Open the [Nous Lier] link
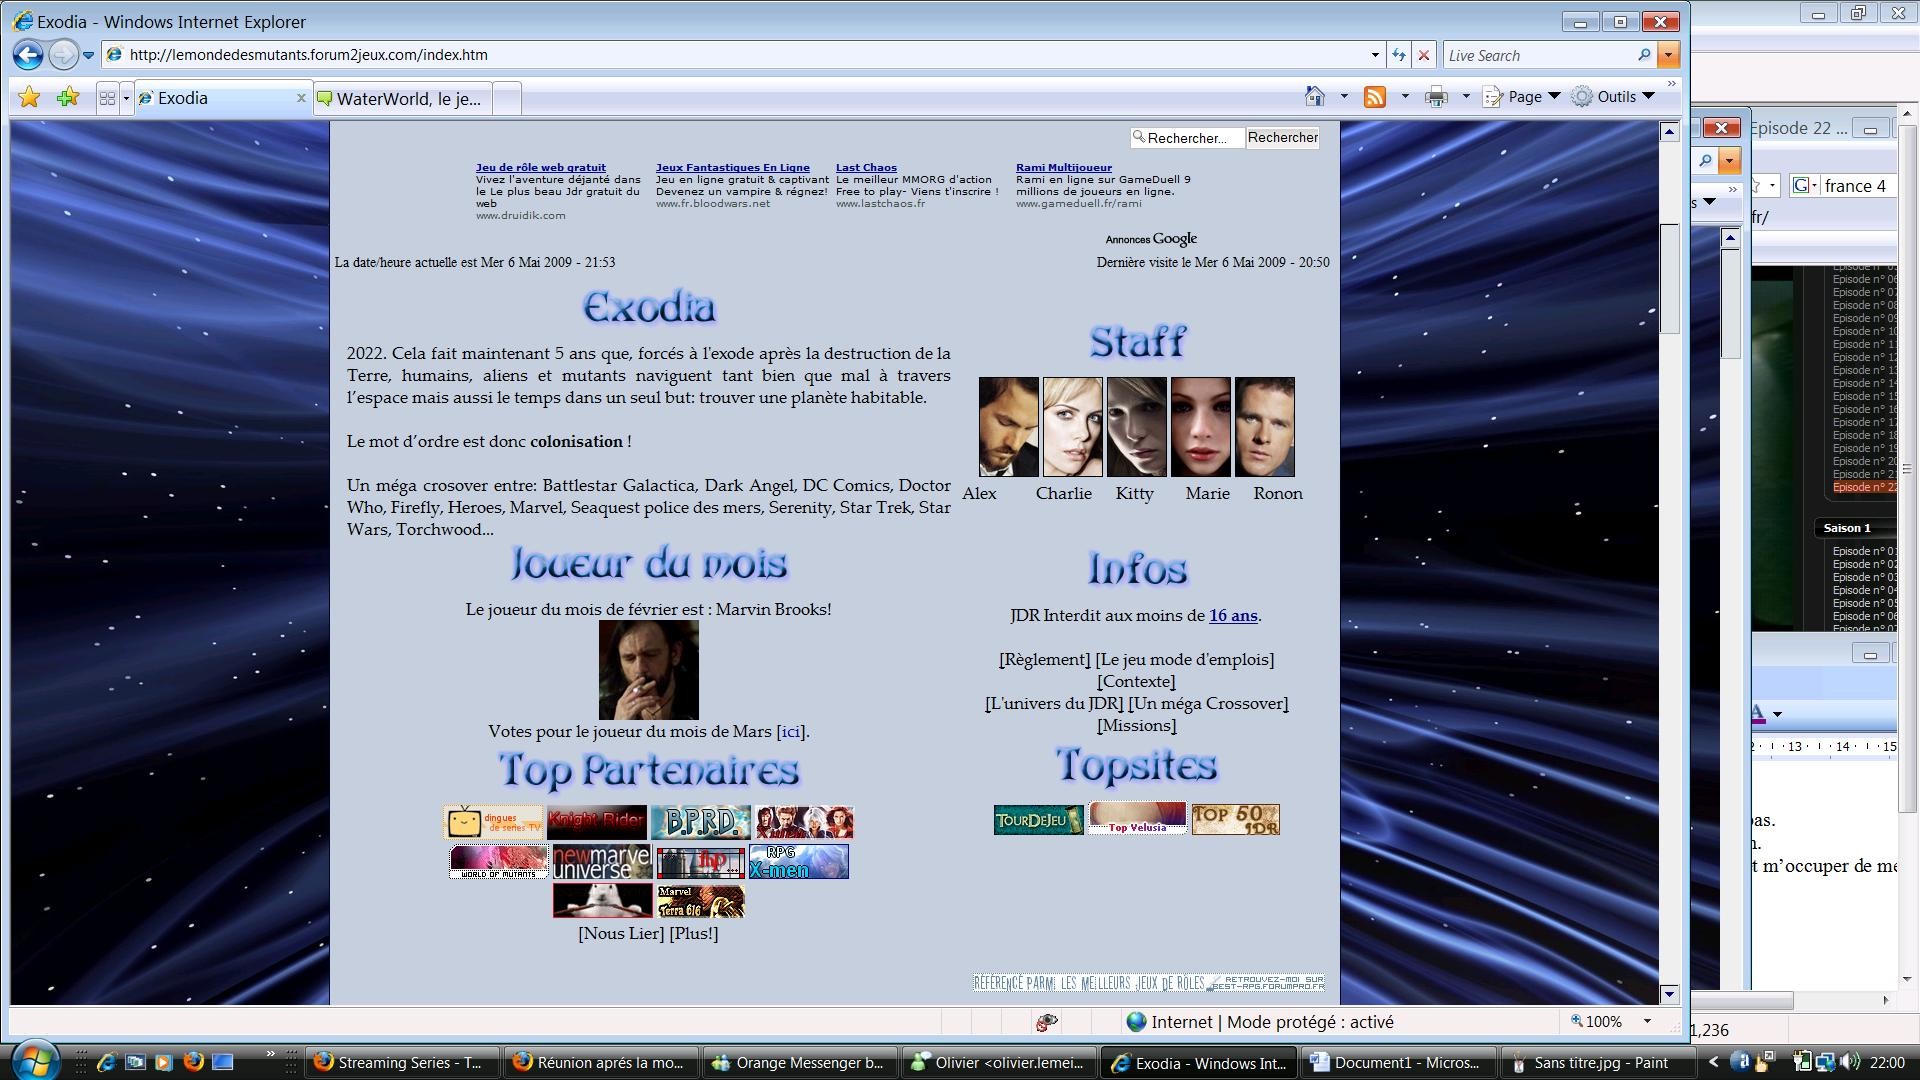 [621, 934]
